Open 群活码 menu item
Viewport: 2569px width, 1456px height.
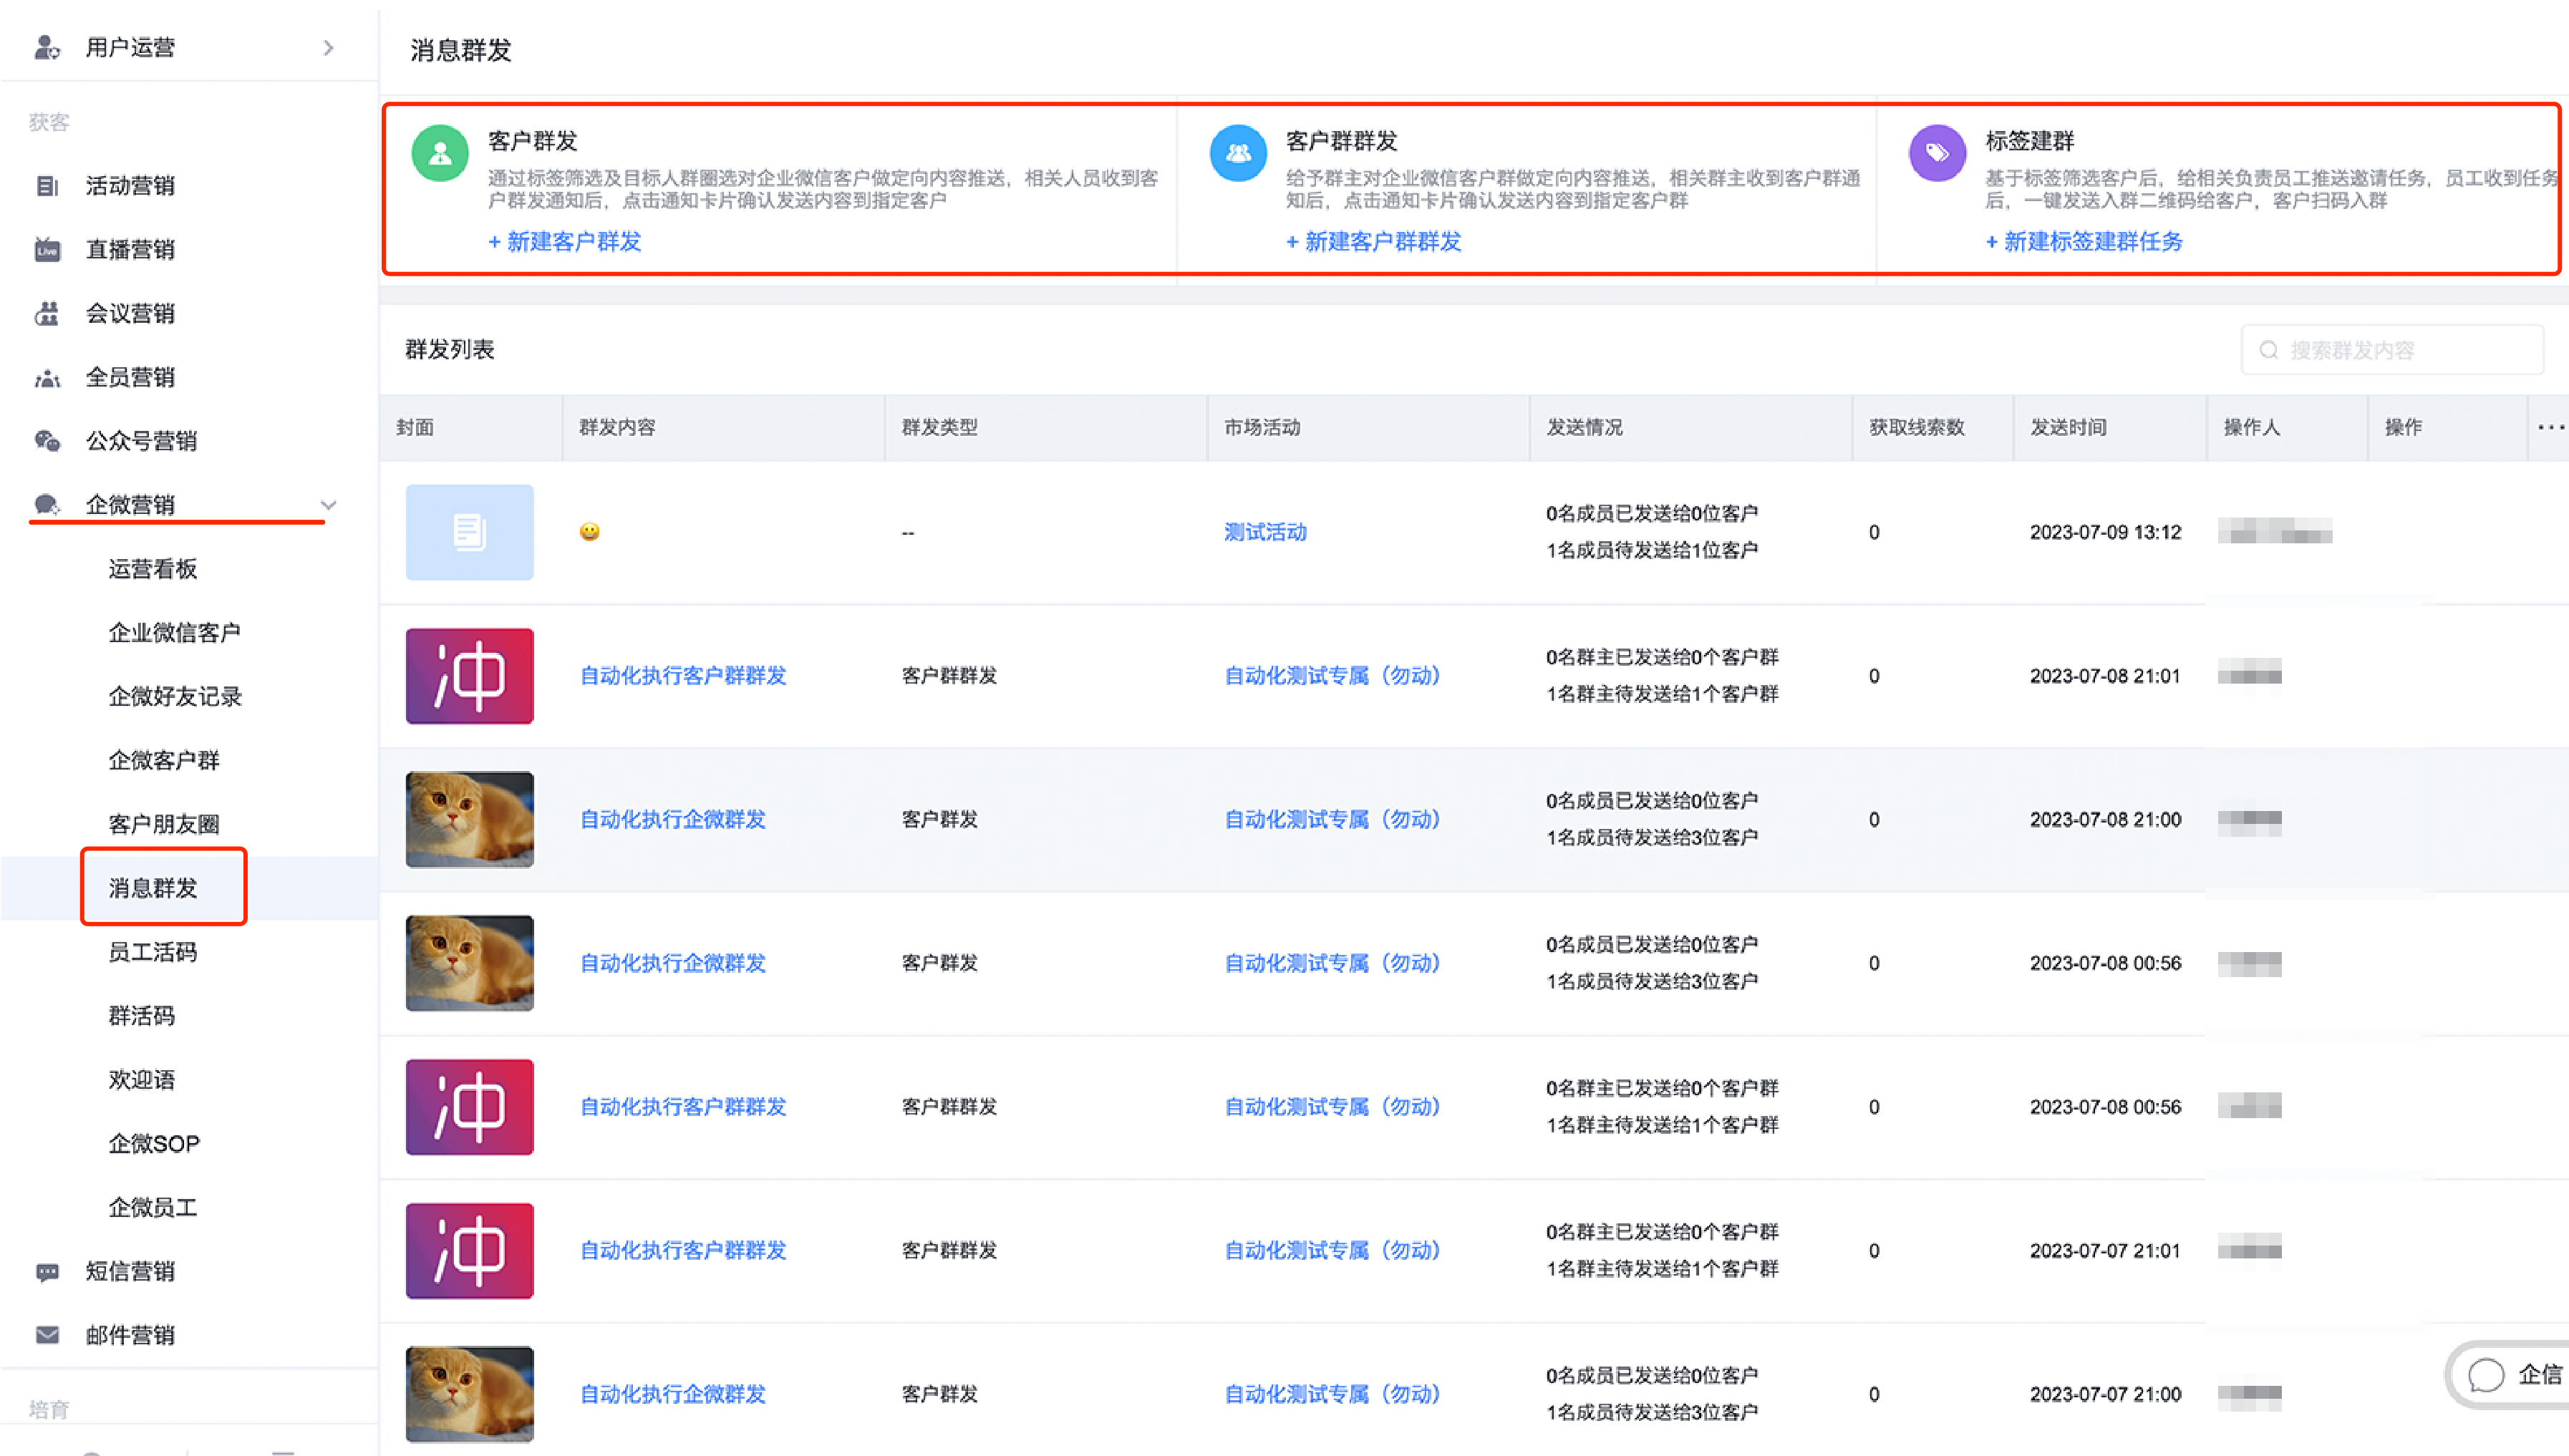point(142,1016)
